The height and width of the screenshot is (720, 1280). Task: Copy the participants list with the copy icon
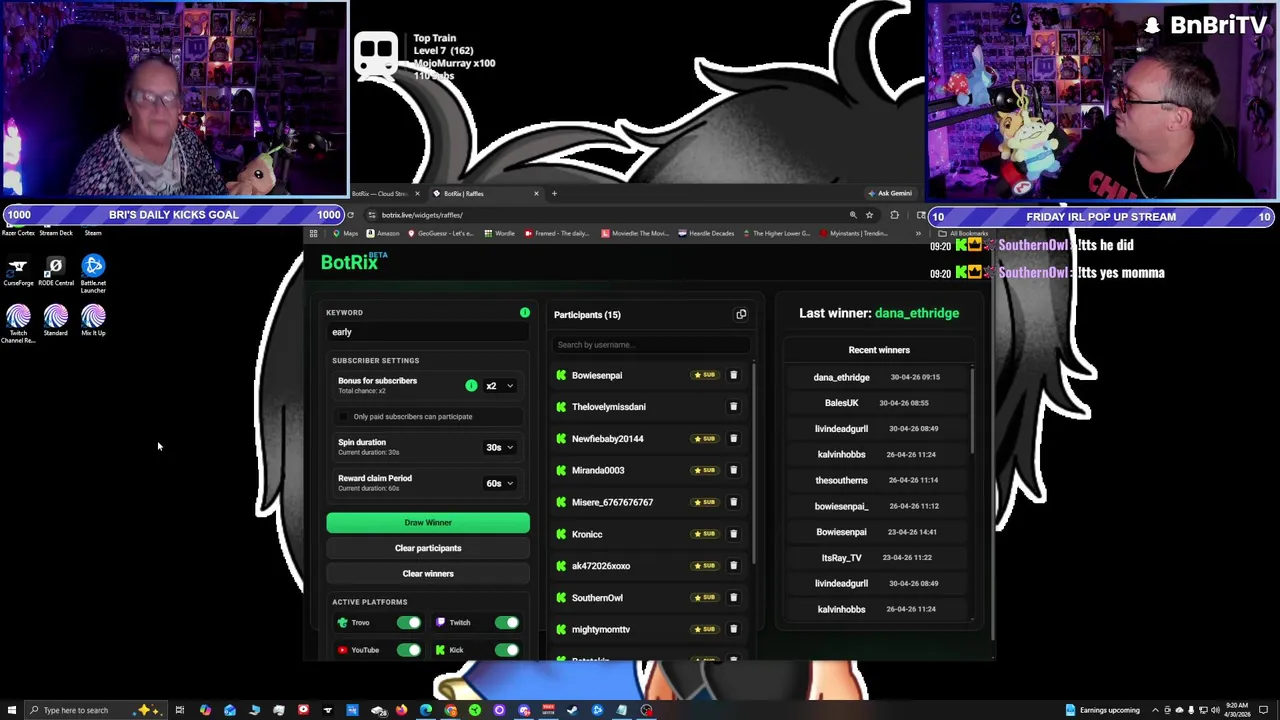point(741,314)
